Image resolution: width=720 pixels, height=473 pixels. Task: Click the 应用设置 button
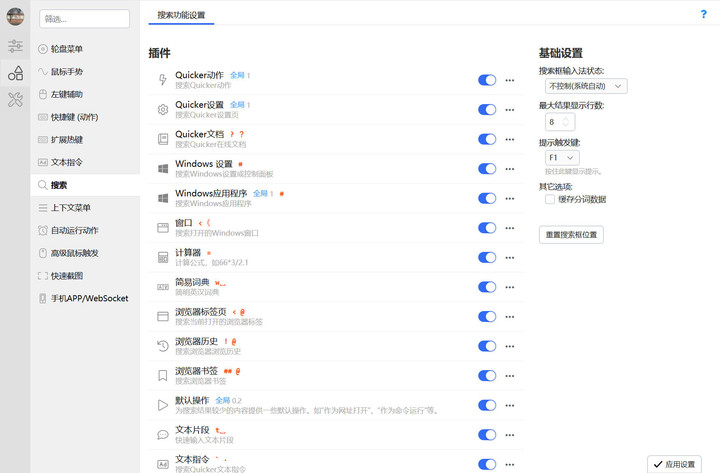674,464
